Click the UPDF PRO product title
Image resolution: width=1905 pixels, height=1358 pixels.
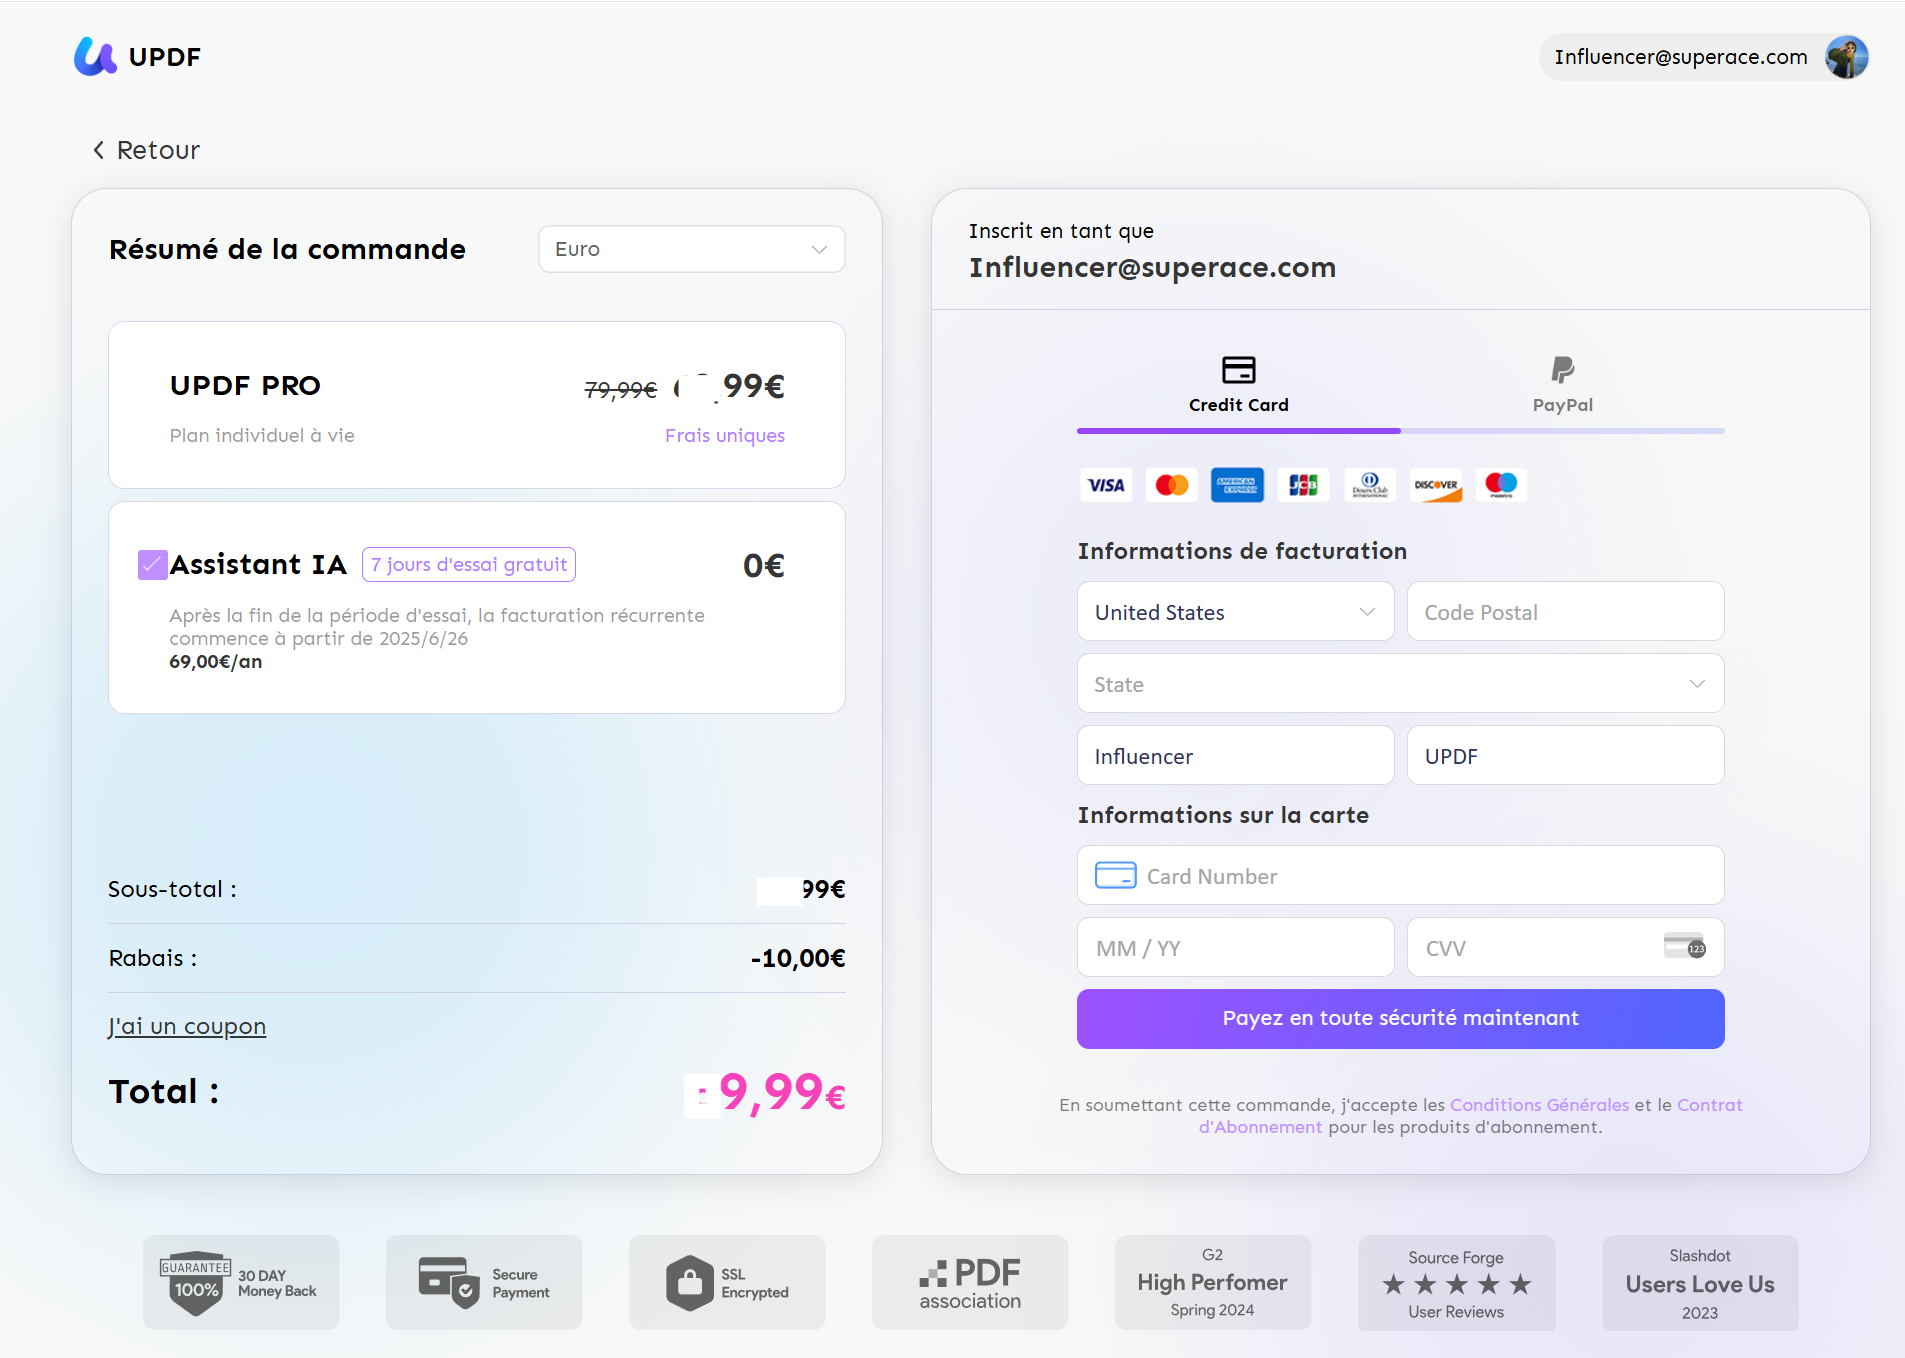click(245, 386)
